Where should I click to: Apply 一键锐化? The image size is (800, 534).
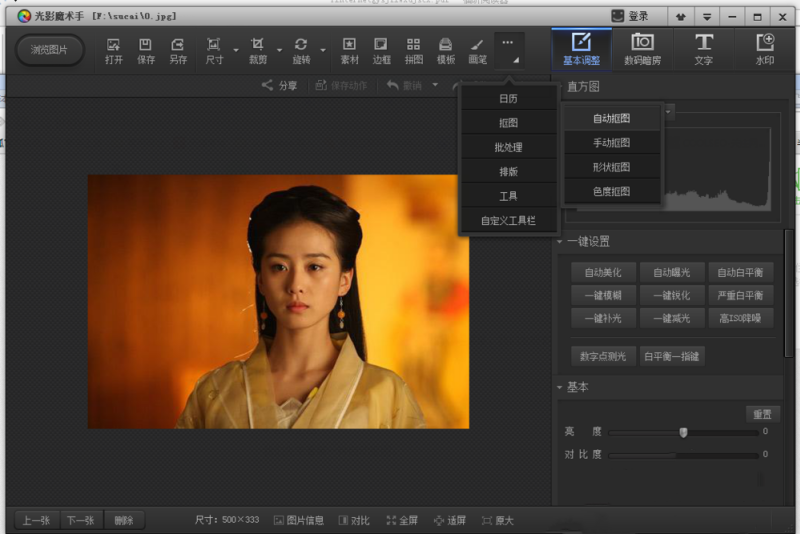672,295
